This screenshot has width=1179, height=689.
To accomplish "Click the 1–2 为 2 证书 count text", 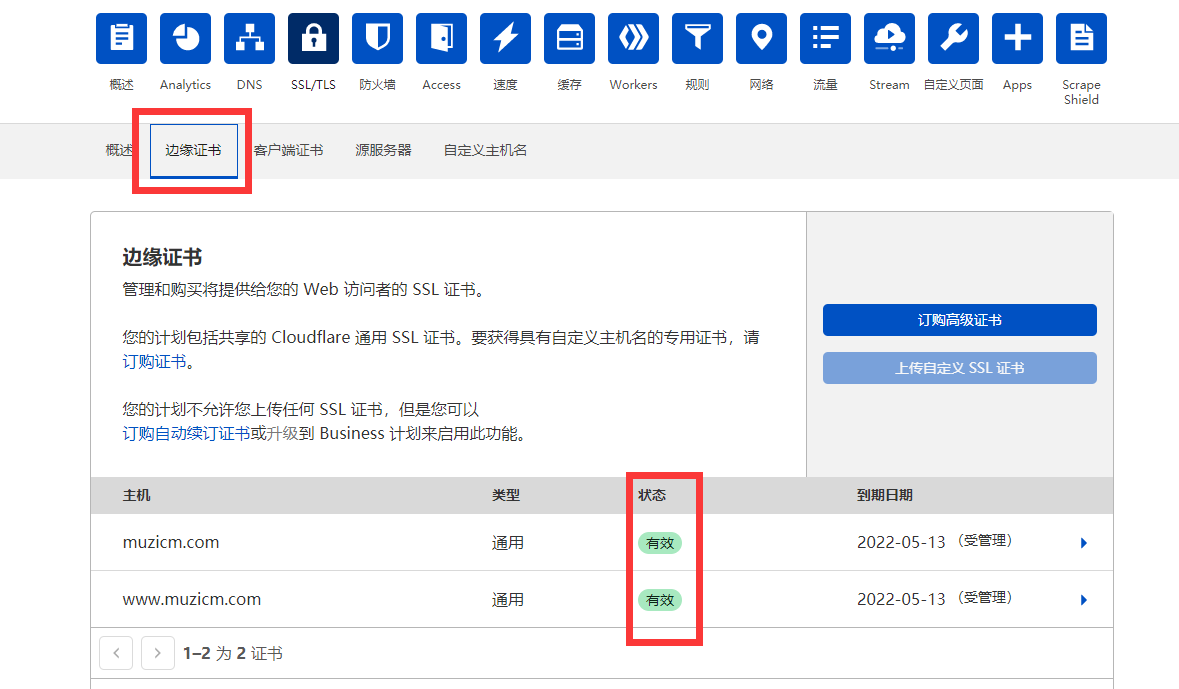I will tap(232, 654).
